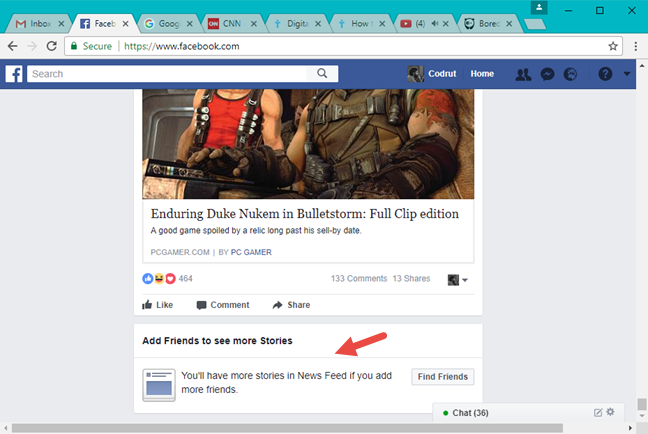This screenshot has width=648, height=434.
Task: View the like reaction icon
Action: pos(148,279)
